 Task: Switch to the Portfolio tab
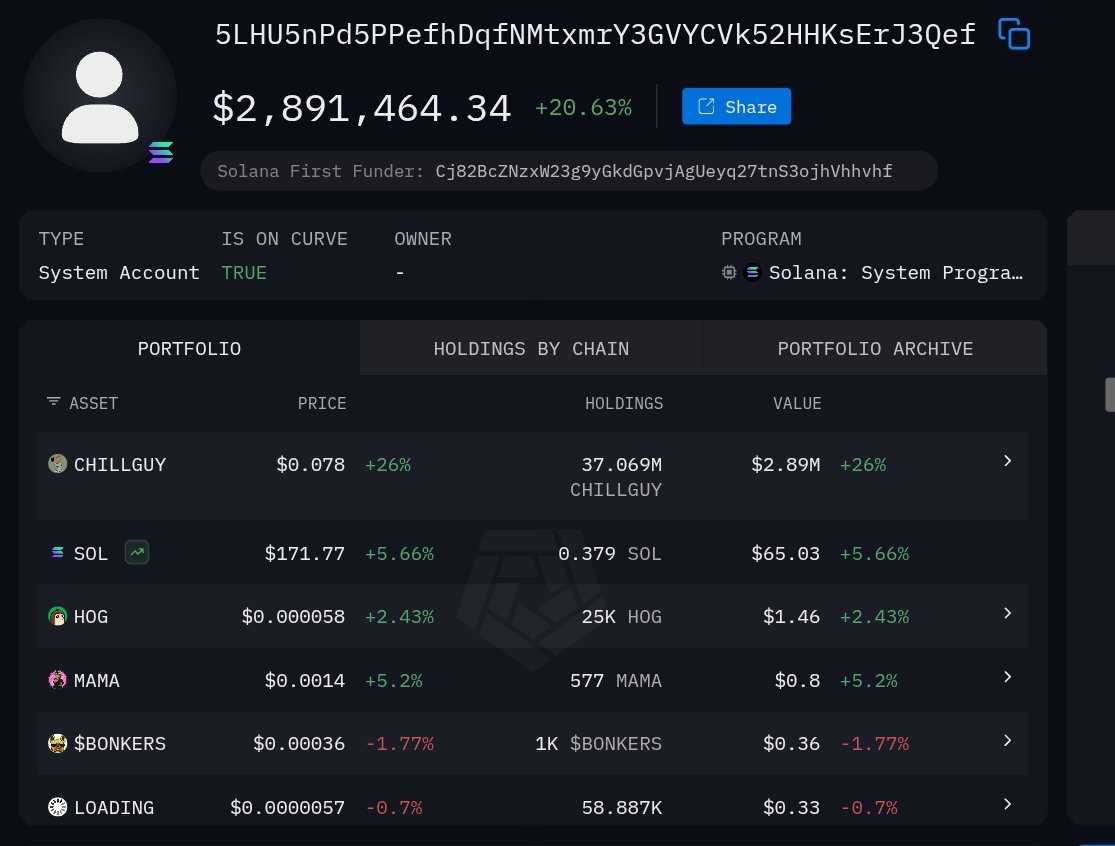point(189,348)
